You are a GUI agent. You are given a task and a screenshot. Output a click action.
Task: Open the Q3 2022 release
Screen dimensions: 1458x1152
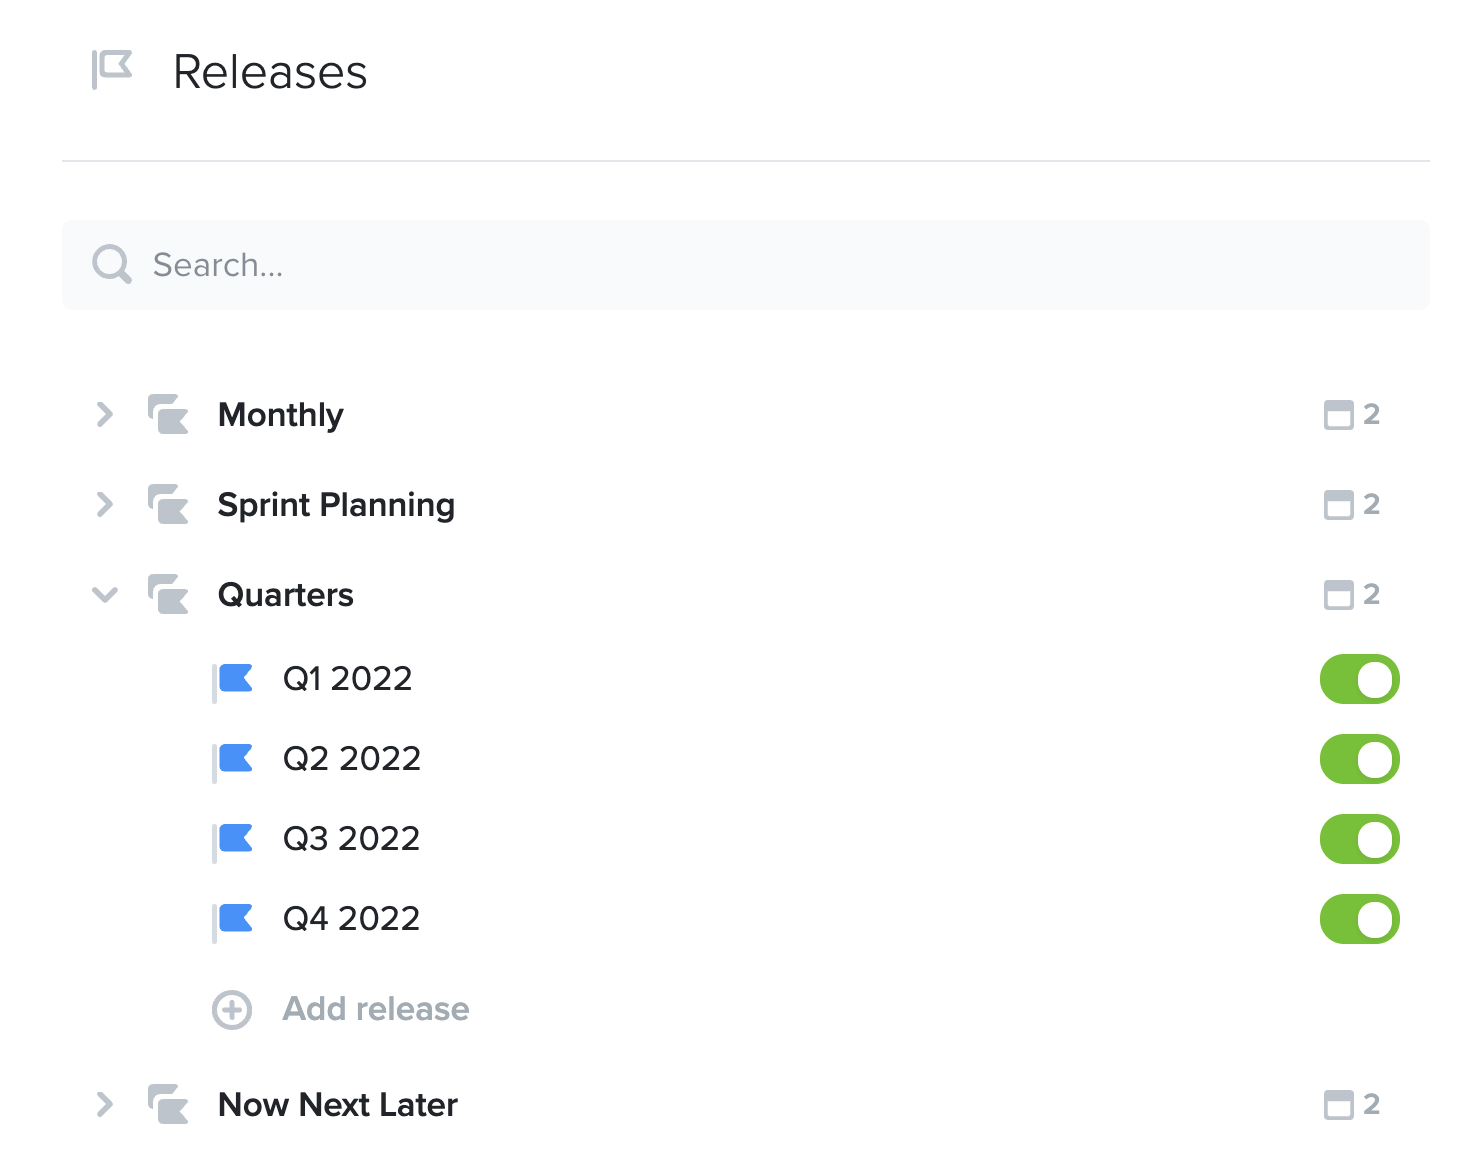[352, 839]
